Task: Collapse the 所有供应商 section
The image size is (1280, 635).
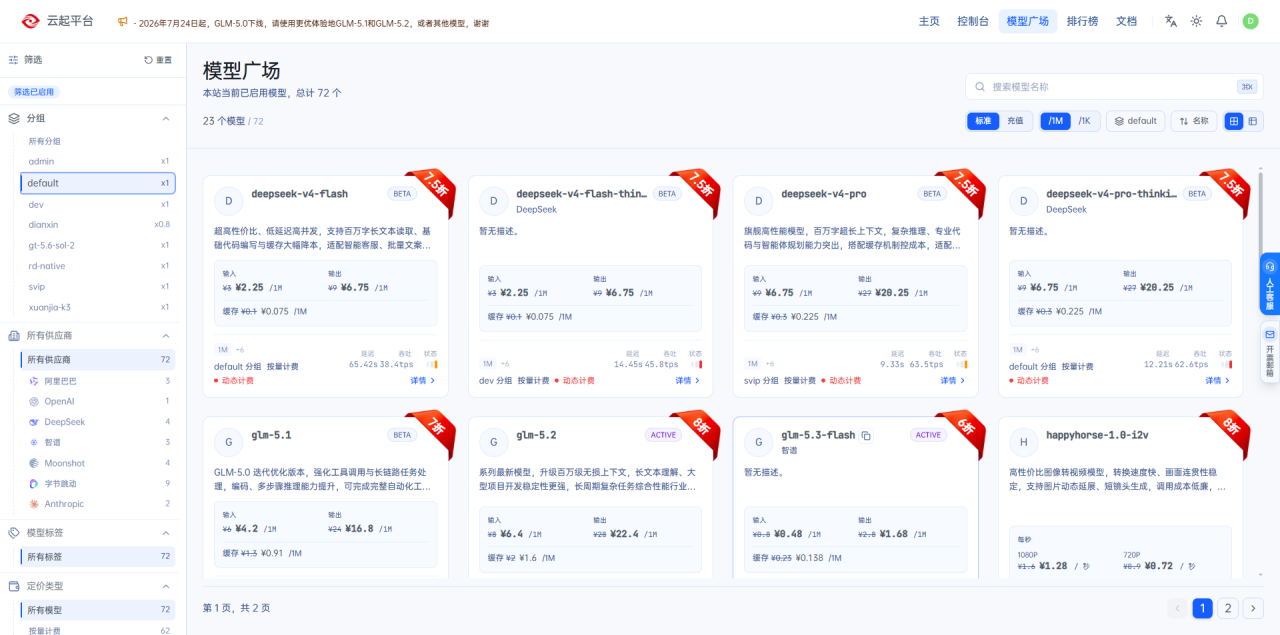Action: 166,336
